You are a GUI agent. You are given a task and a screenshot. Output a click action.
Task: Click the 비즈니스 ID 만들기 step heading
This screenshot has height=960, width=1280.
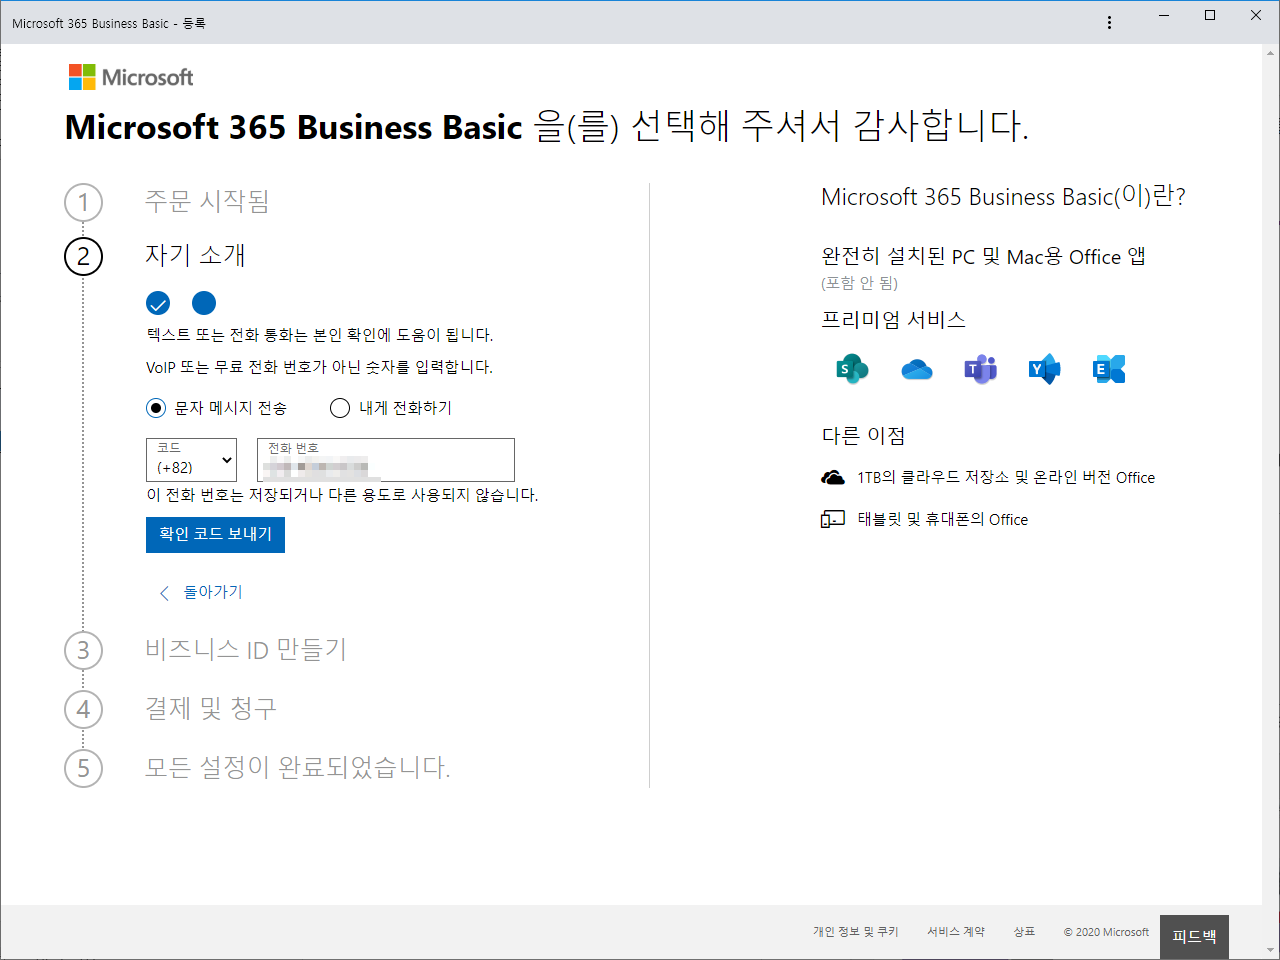coord(246,649)
